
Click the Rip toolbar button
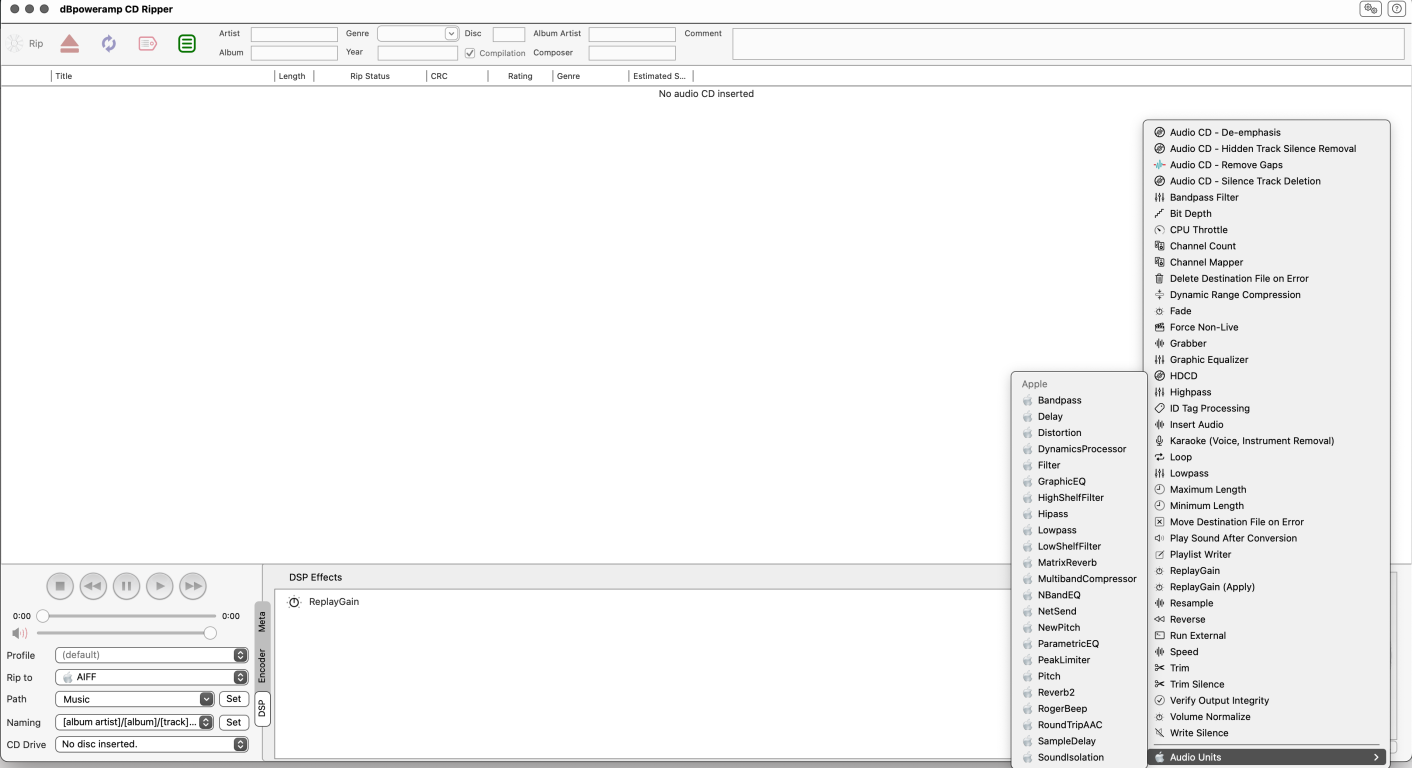[x=25, y=44]
